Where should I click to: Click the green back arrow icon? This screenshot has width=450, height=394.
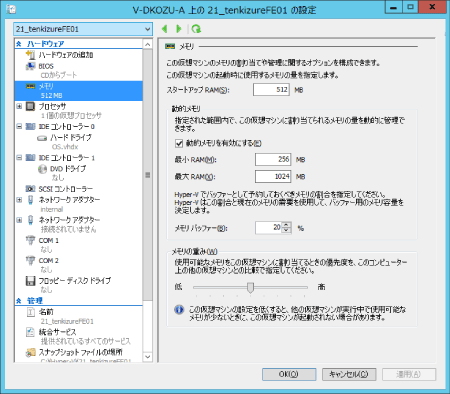click(164, 29)
